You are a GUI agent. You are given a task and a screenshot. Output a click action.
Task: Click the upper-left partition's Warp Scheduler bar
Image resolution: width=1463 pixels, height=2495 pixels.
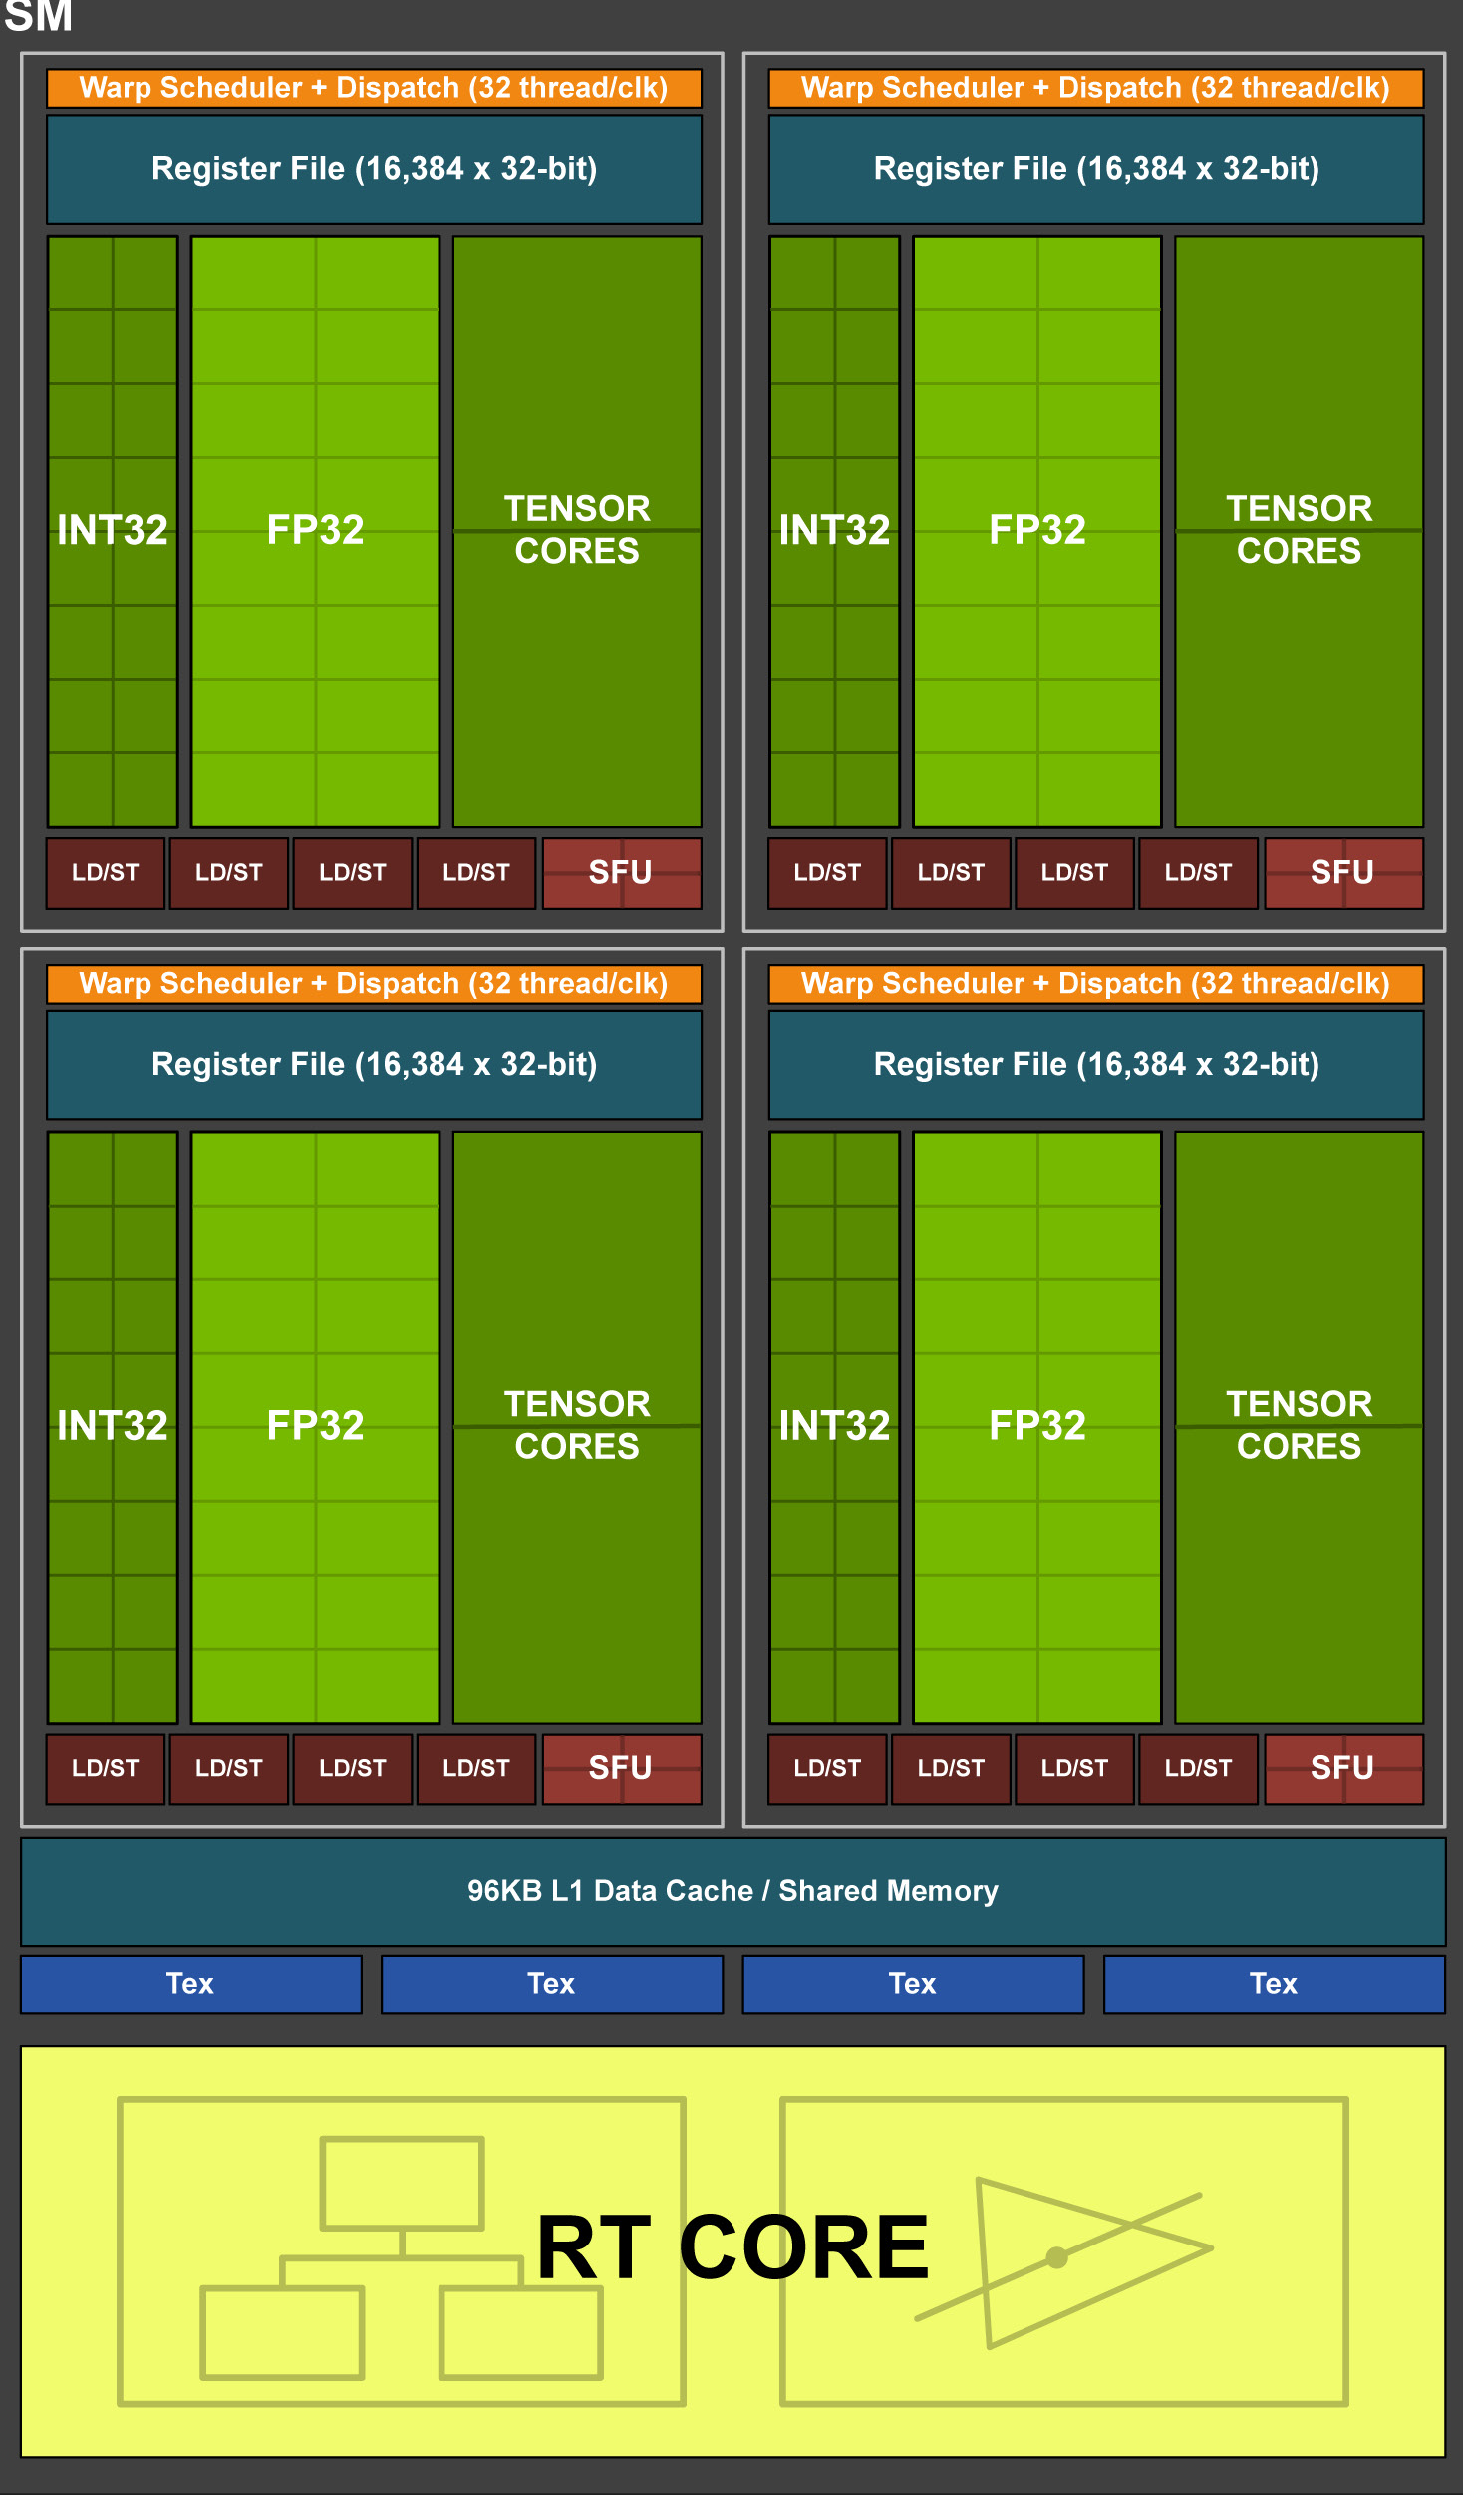click(x=374, y=88)
